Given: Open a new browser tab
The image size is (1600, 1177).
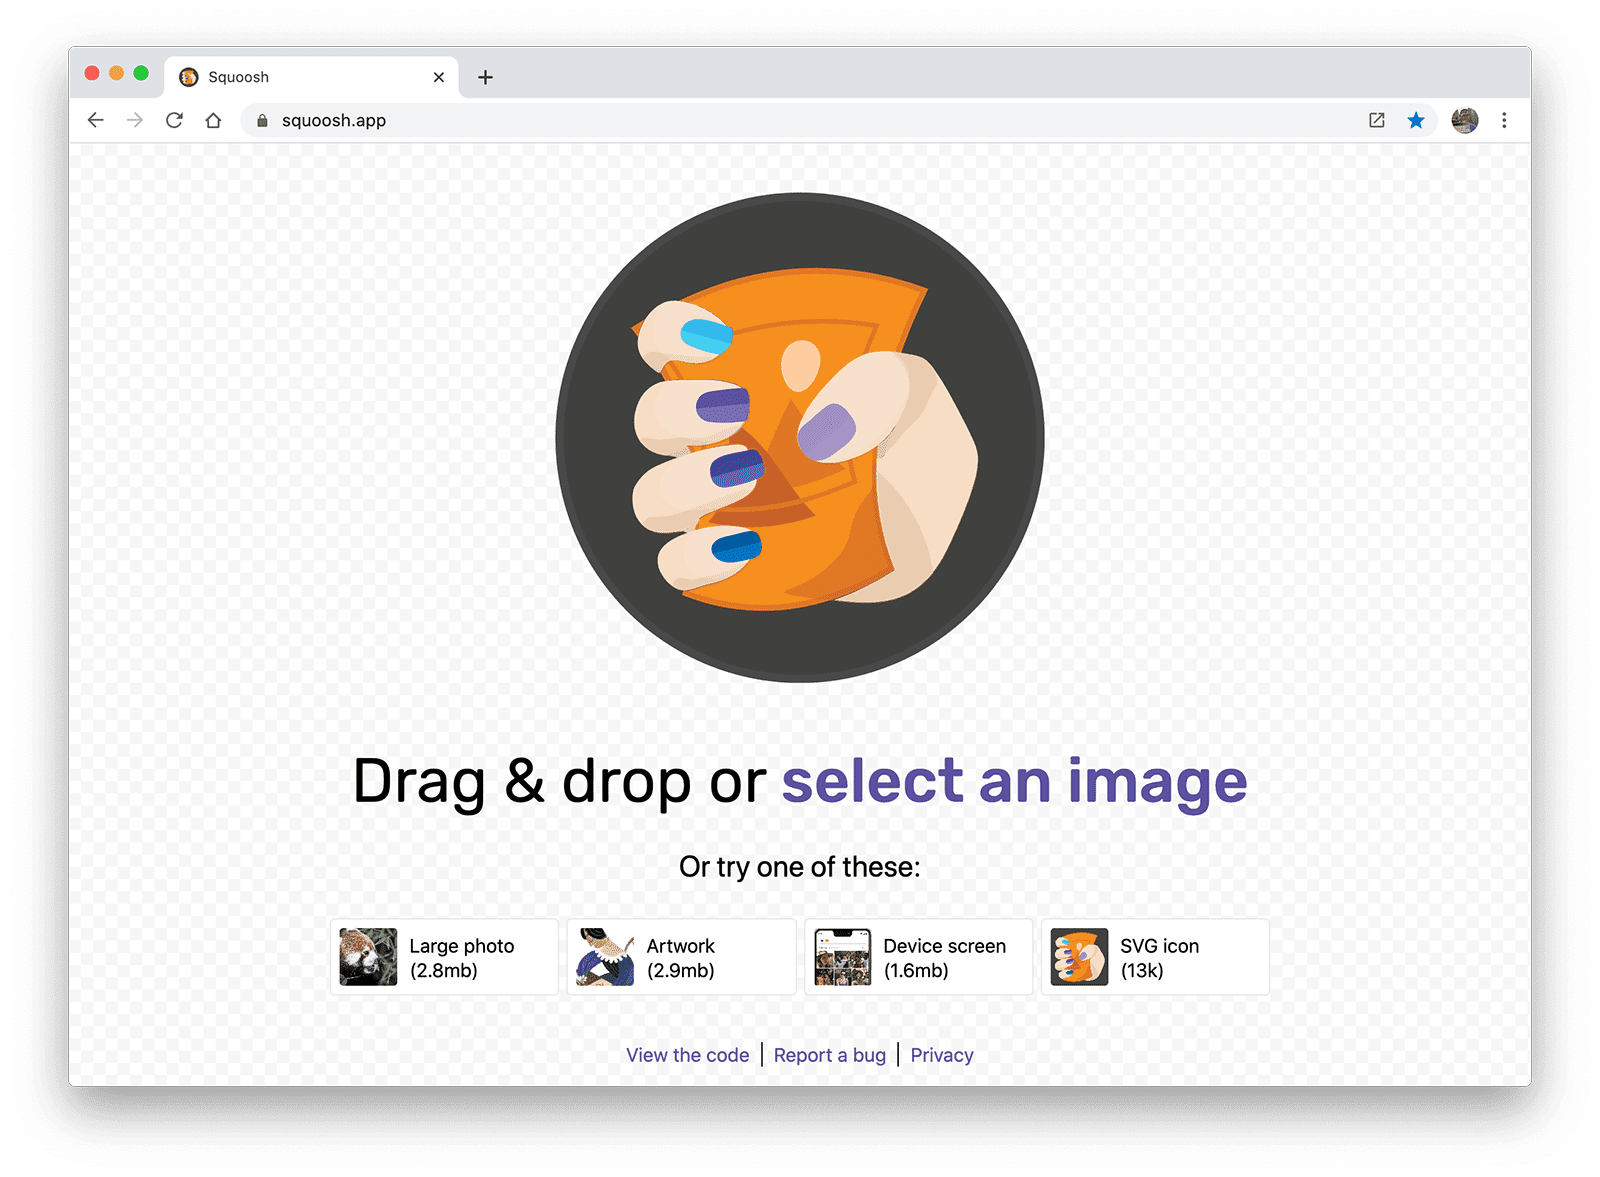Looking at the screenshot, I should pyautogui.click(x=486, y=77).
